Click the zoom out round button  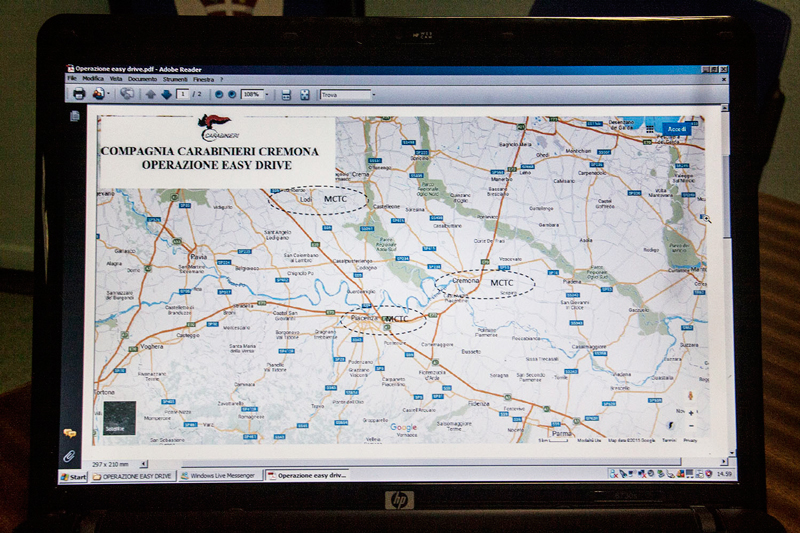pos(219,94)
